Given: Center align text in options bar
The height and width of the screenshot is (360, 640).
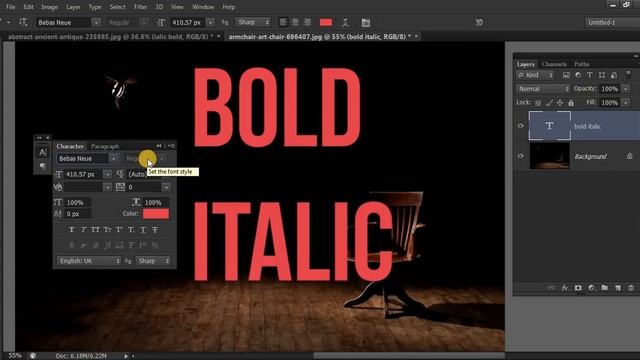Looking at the screenshot, I should point(295,22).
